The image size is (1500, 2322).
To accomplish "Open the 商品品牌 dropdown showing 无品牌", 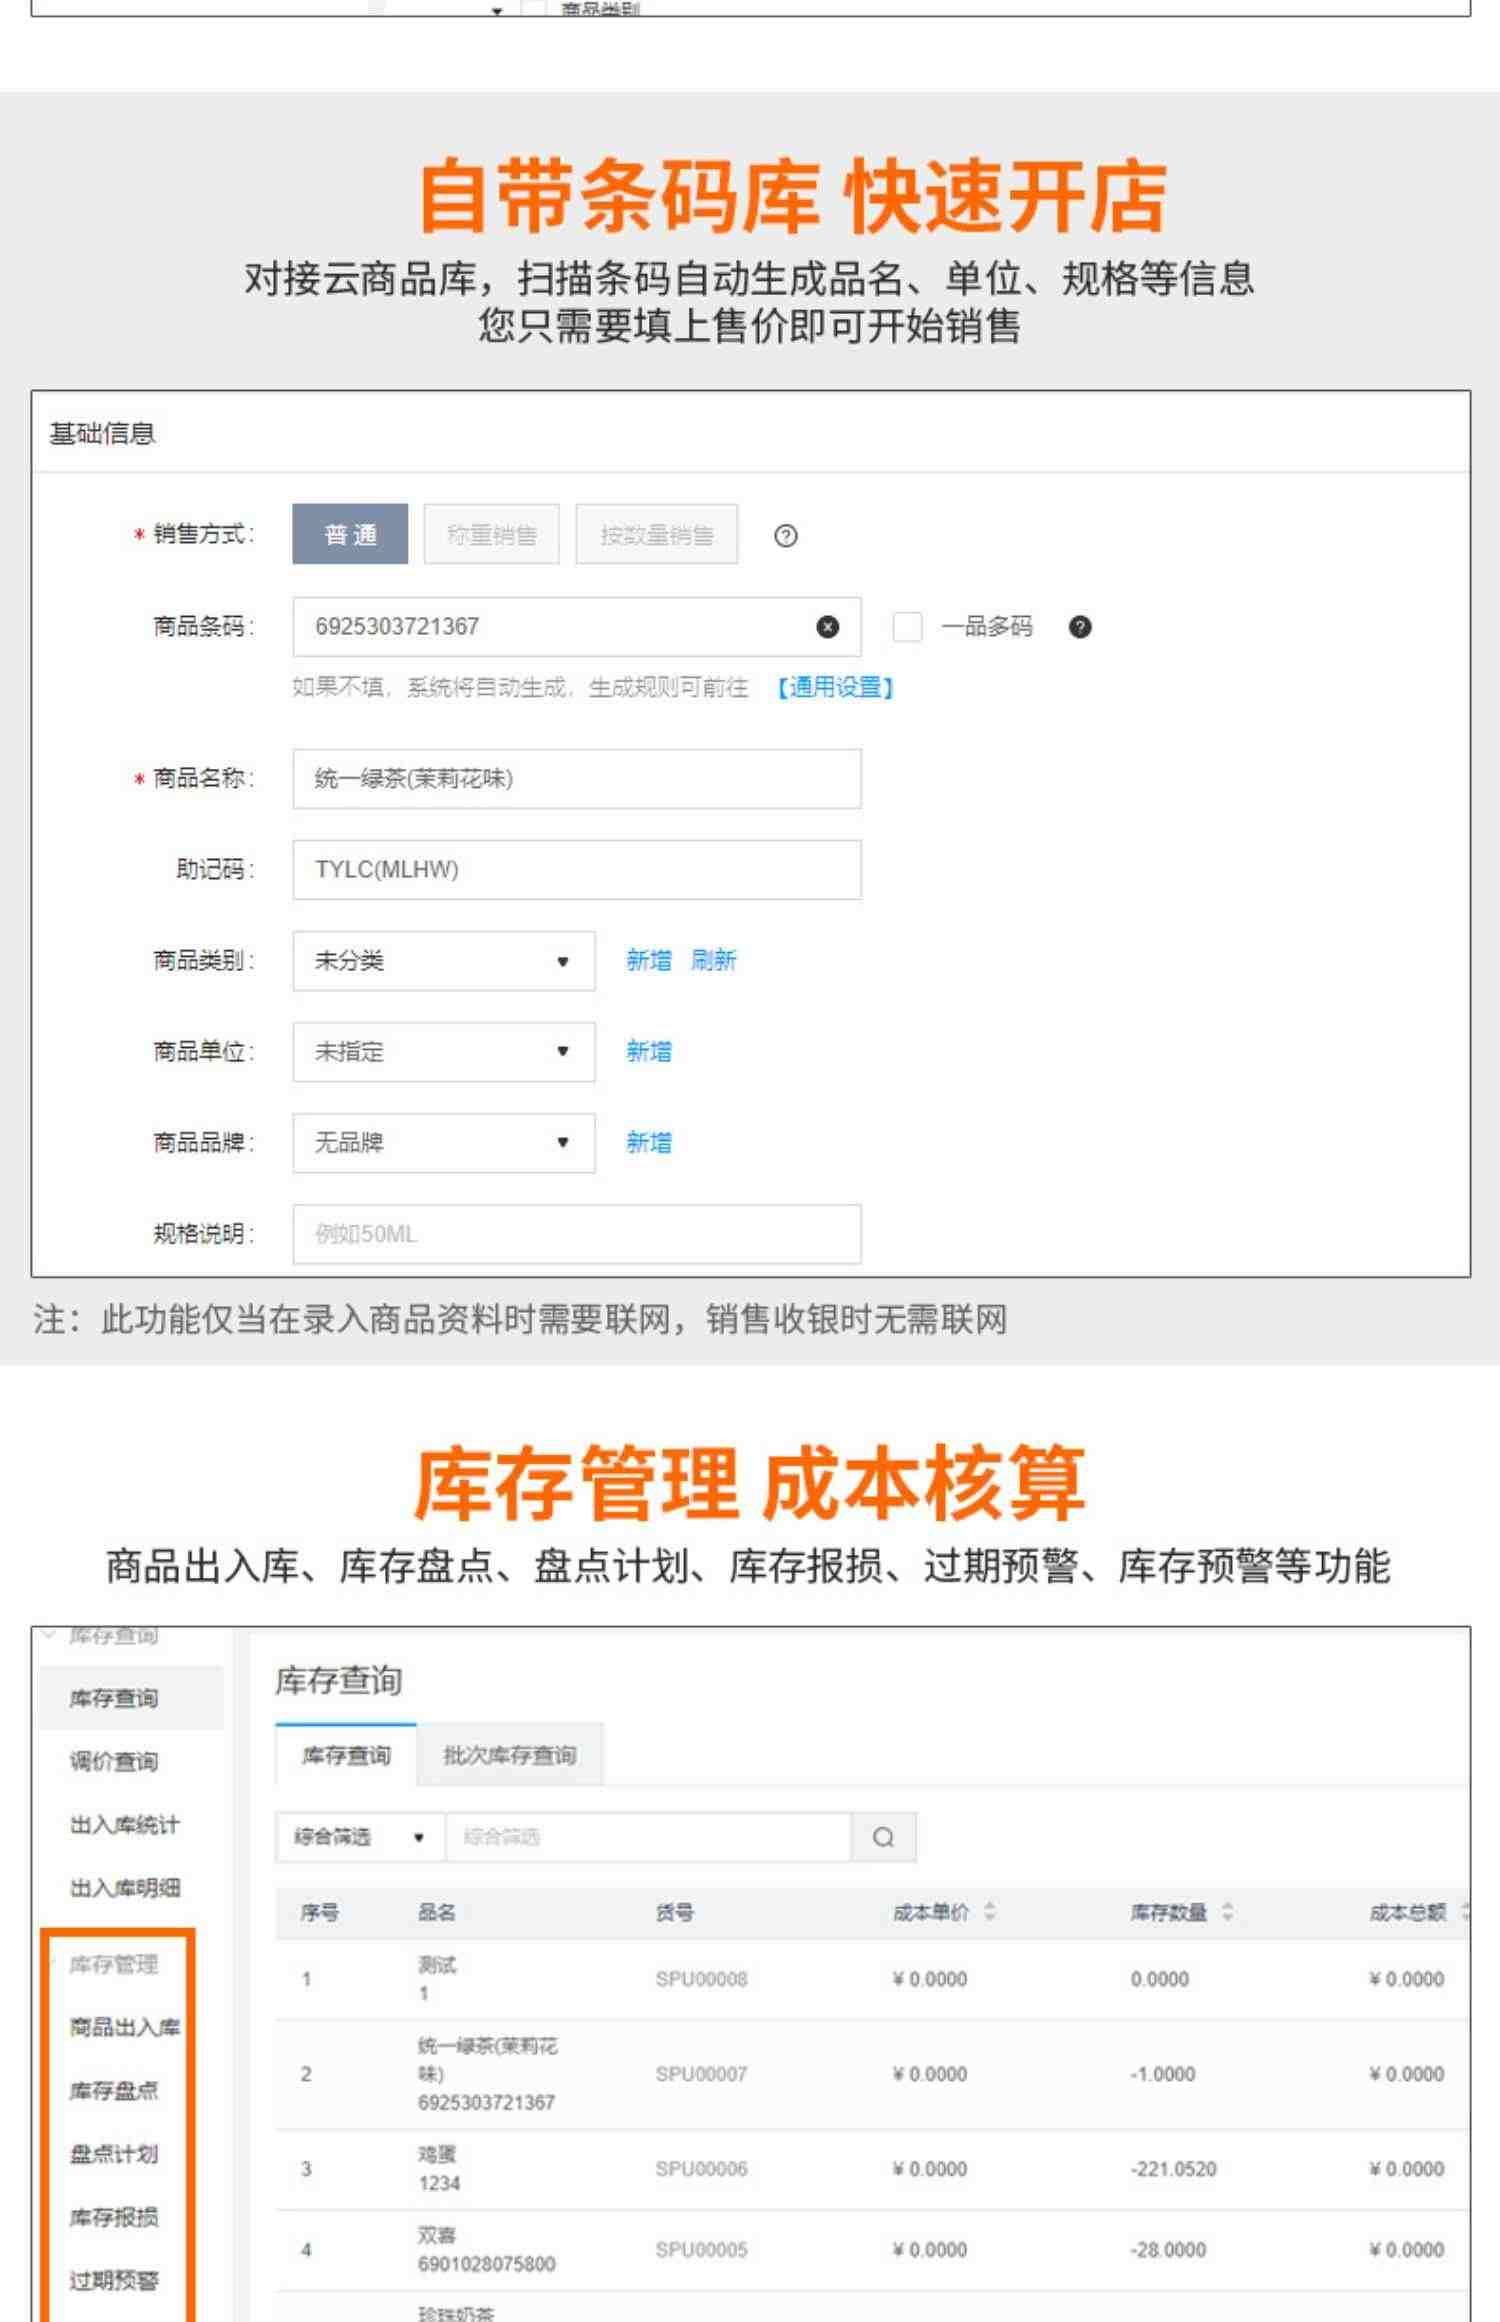I will pos(444,1143).
